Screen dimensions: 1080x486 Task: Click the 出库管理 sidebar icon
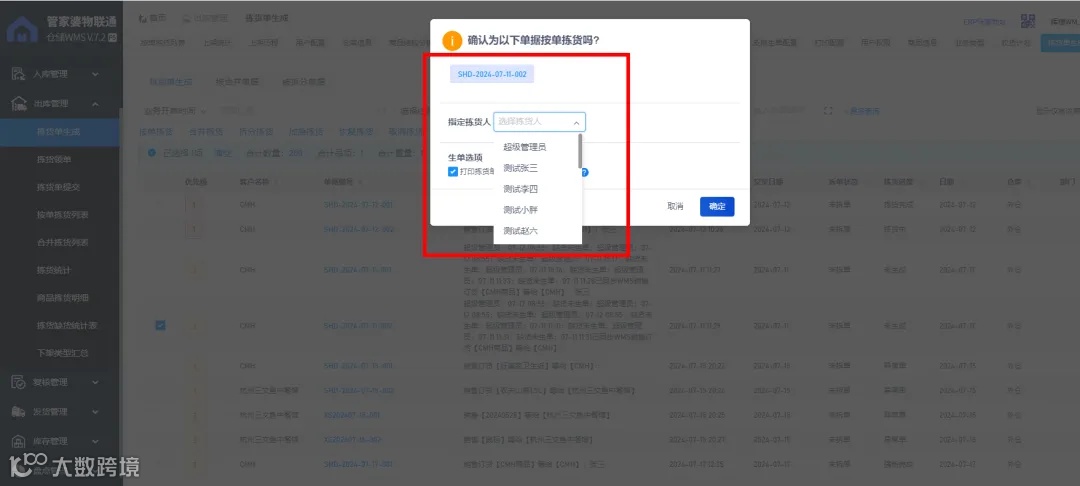click(19, 104)
